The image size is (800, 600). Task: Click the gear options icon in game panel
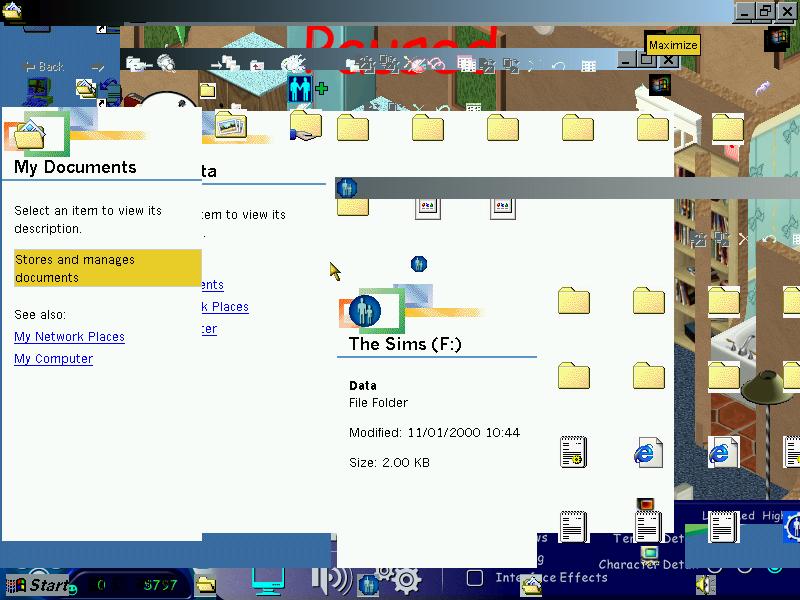(404, 579)
